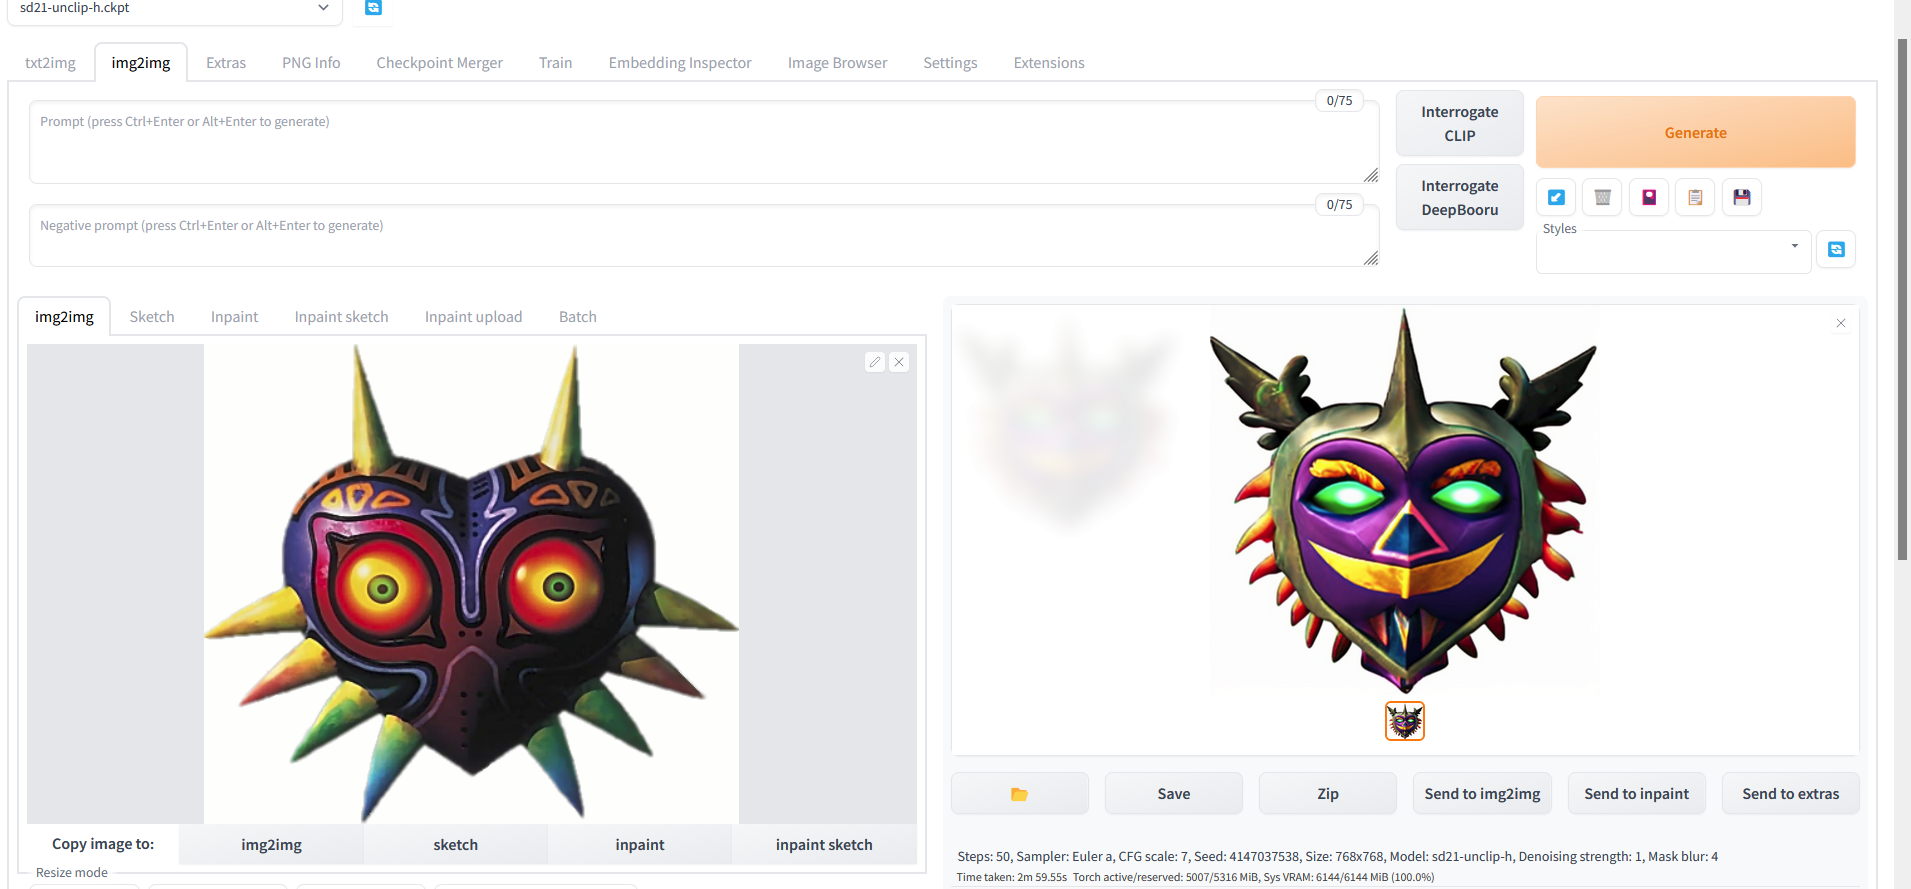Select the main img2img tab beside txt2img
This screenshot has width=1911, height=889.
coord(141,62)
